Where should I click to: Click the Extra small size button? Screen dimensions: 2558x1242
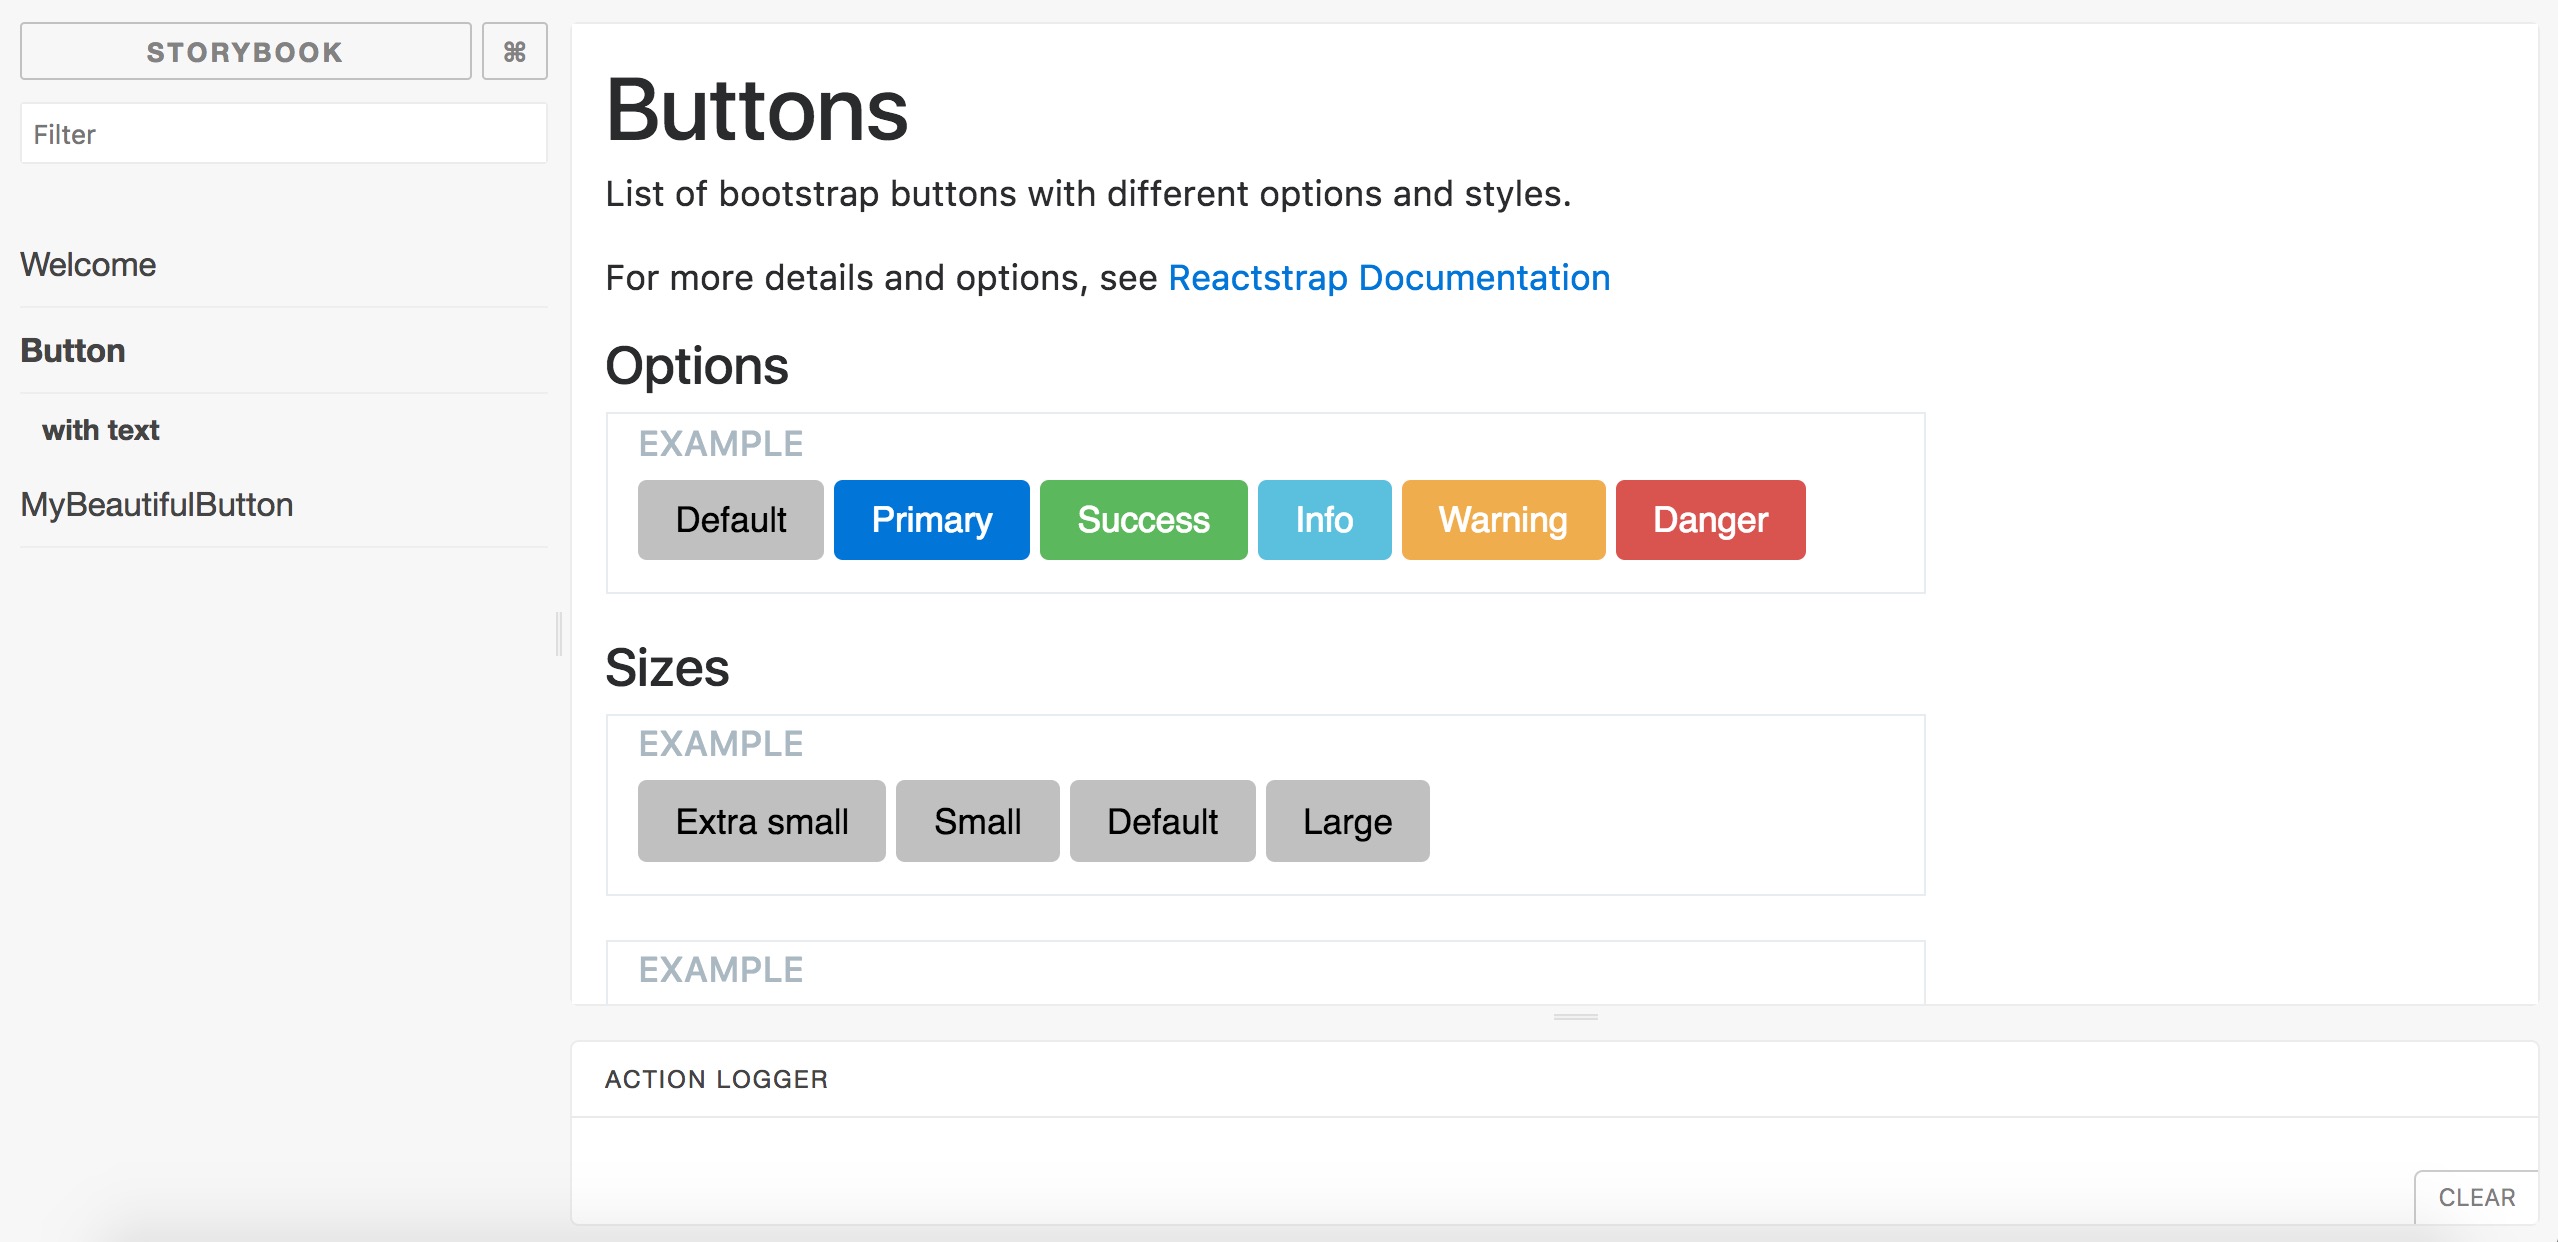[762, 821]
